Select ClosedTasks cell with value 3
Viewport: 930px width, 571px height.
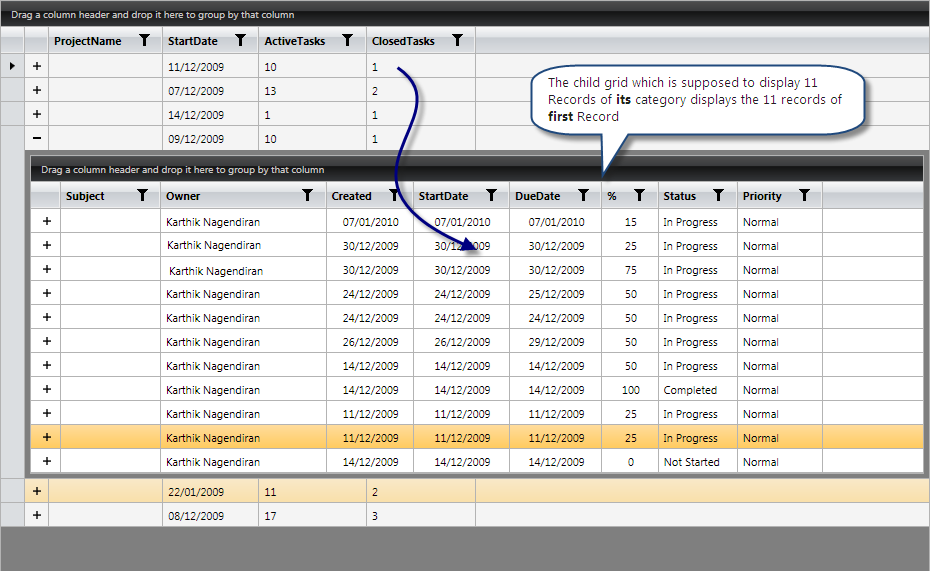(421, 515)
